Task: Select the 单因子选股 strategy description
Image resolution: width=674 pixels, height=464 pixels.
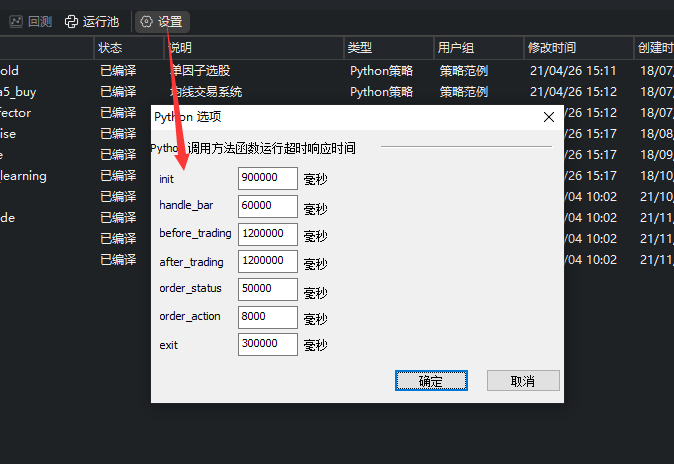Action: [200, 71]
